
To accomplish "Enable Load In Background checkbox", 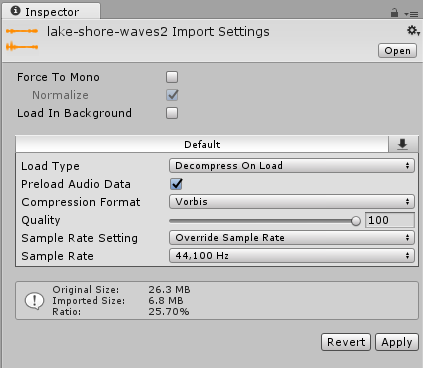I will pos(172,113).
